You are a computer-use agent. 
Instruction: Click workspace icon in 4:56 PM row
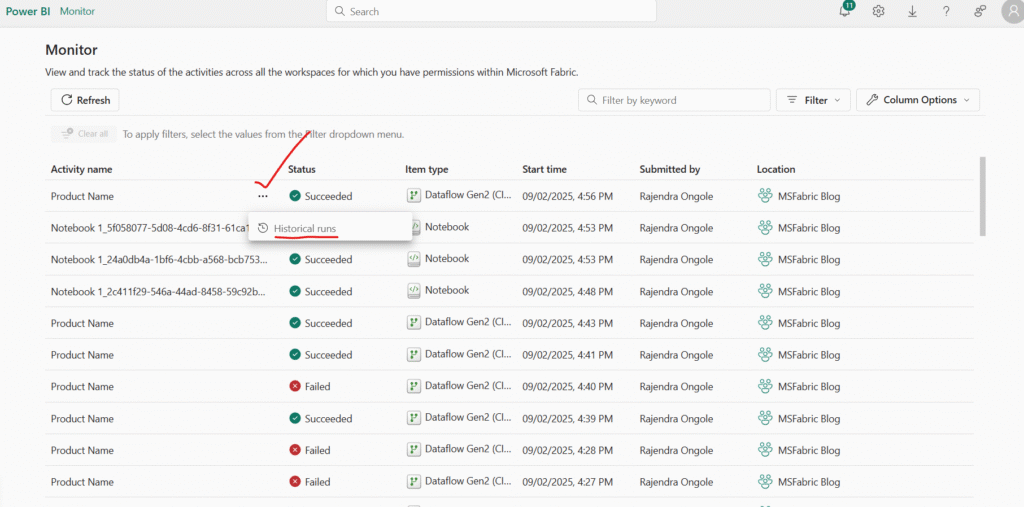coord(765,196)
